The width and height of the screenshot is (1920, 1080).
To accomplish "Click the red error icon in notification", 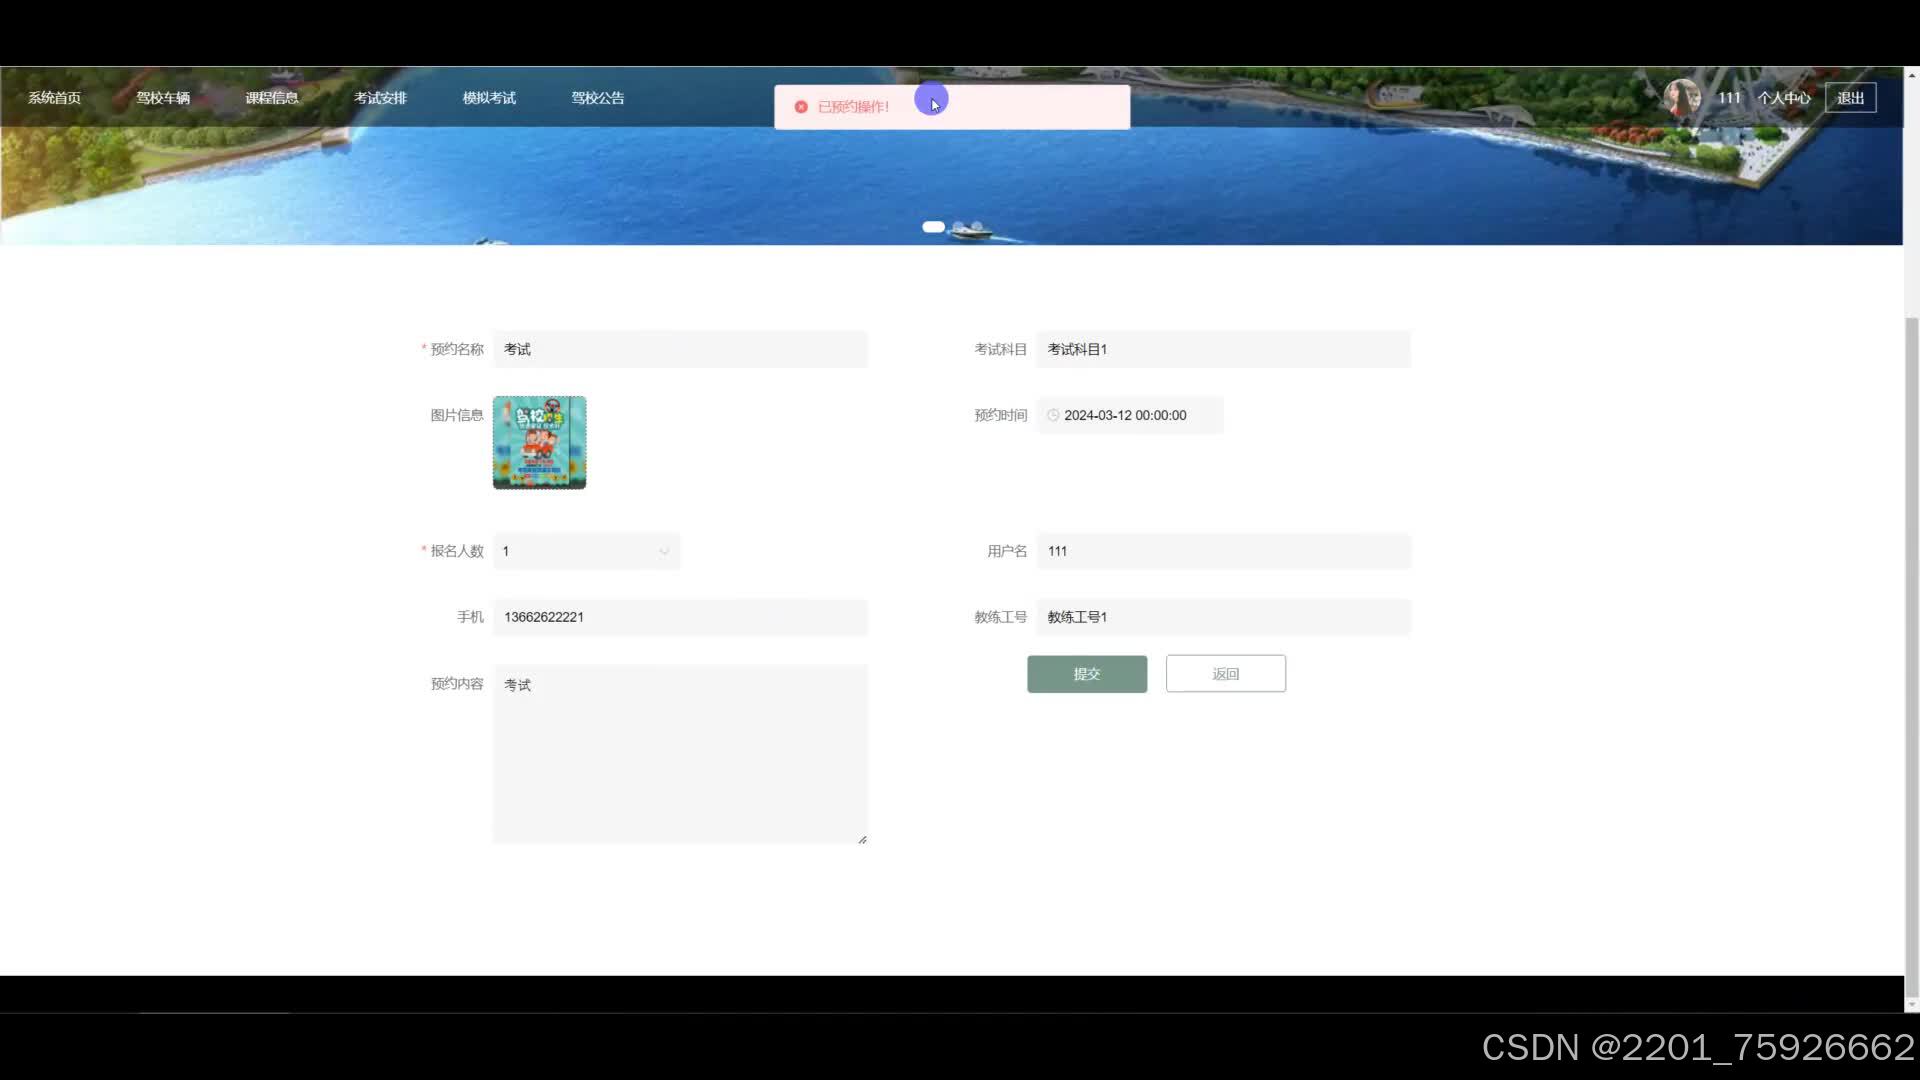I will click(x=801, y=107).
